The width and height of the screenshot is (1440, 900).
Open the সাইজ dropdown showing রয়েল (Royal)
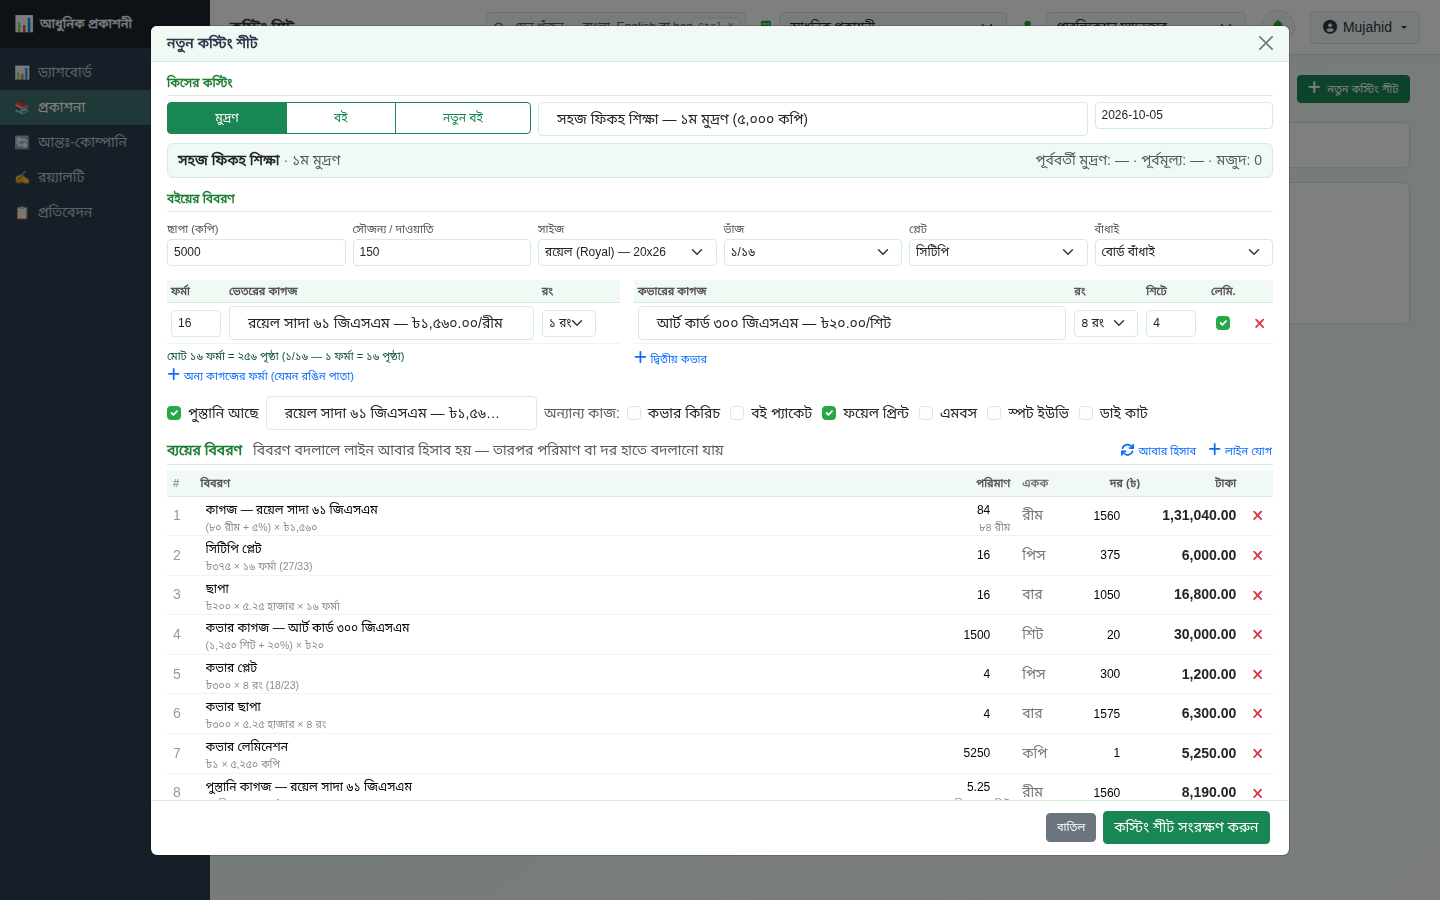tap(627, 252)
